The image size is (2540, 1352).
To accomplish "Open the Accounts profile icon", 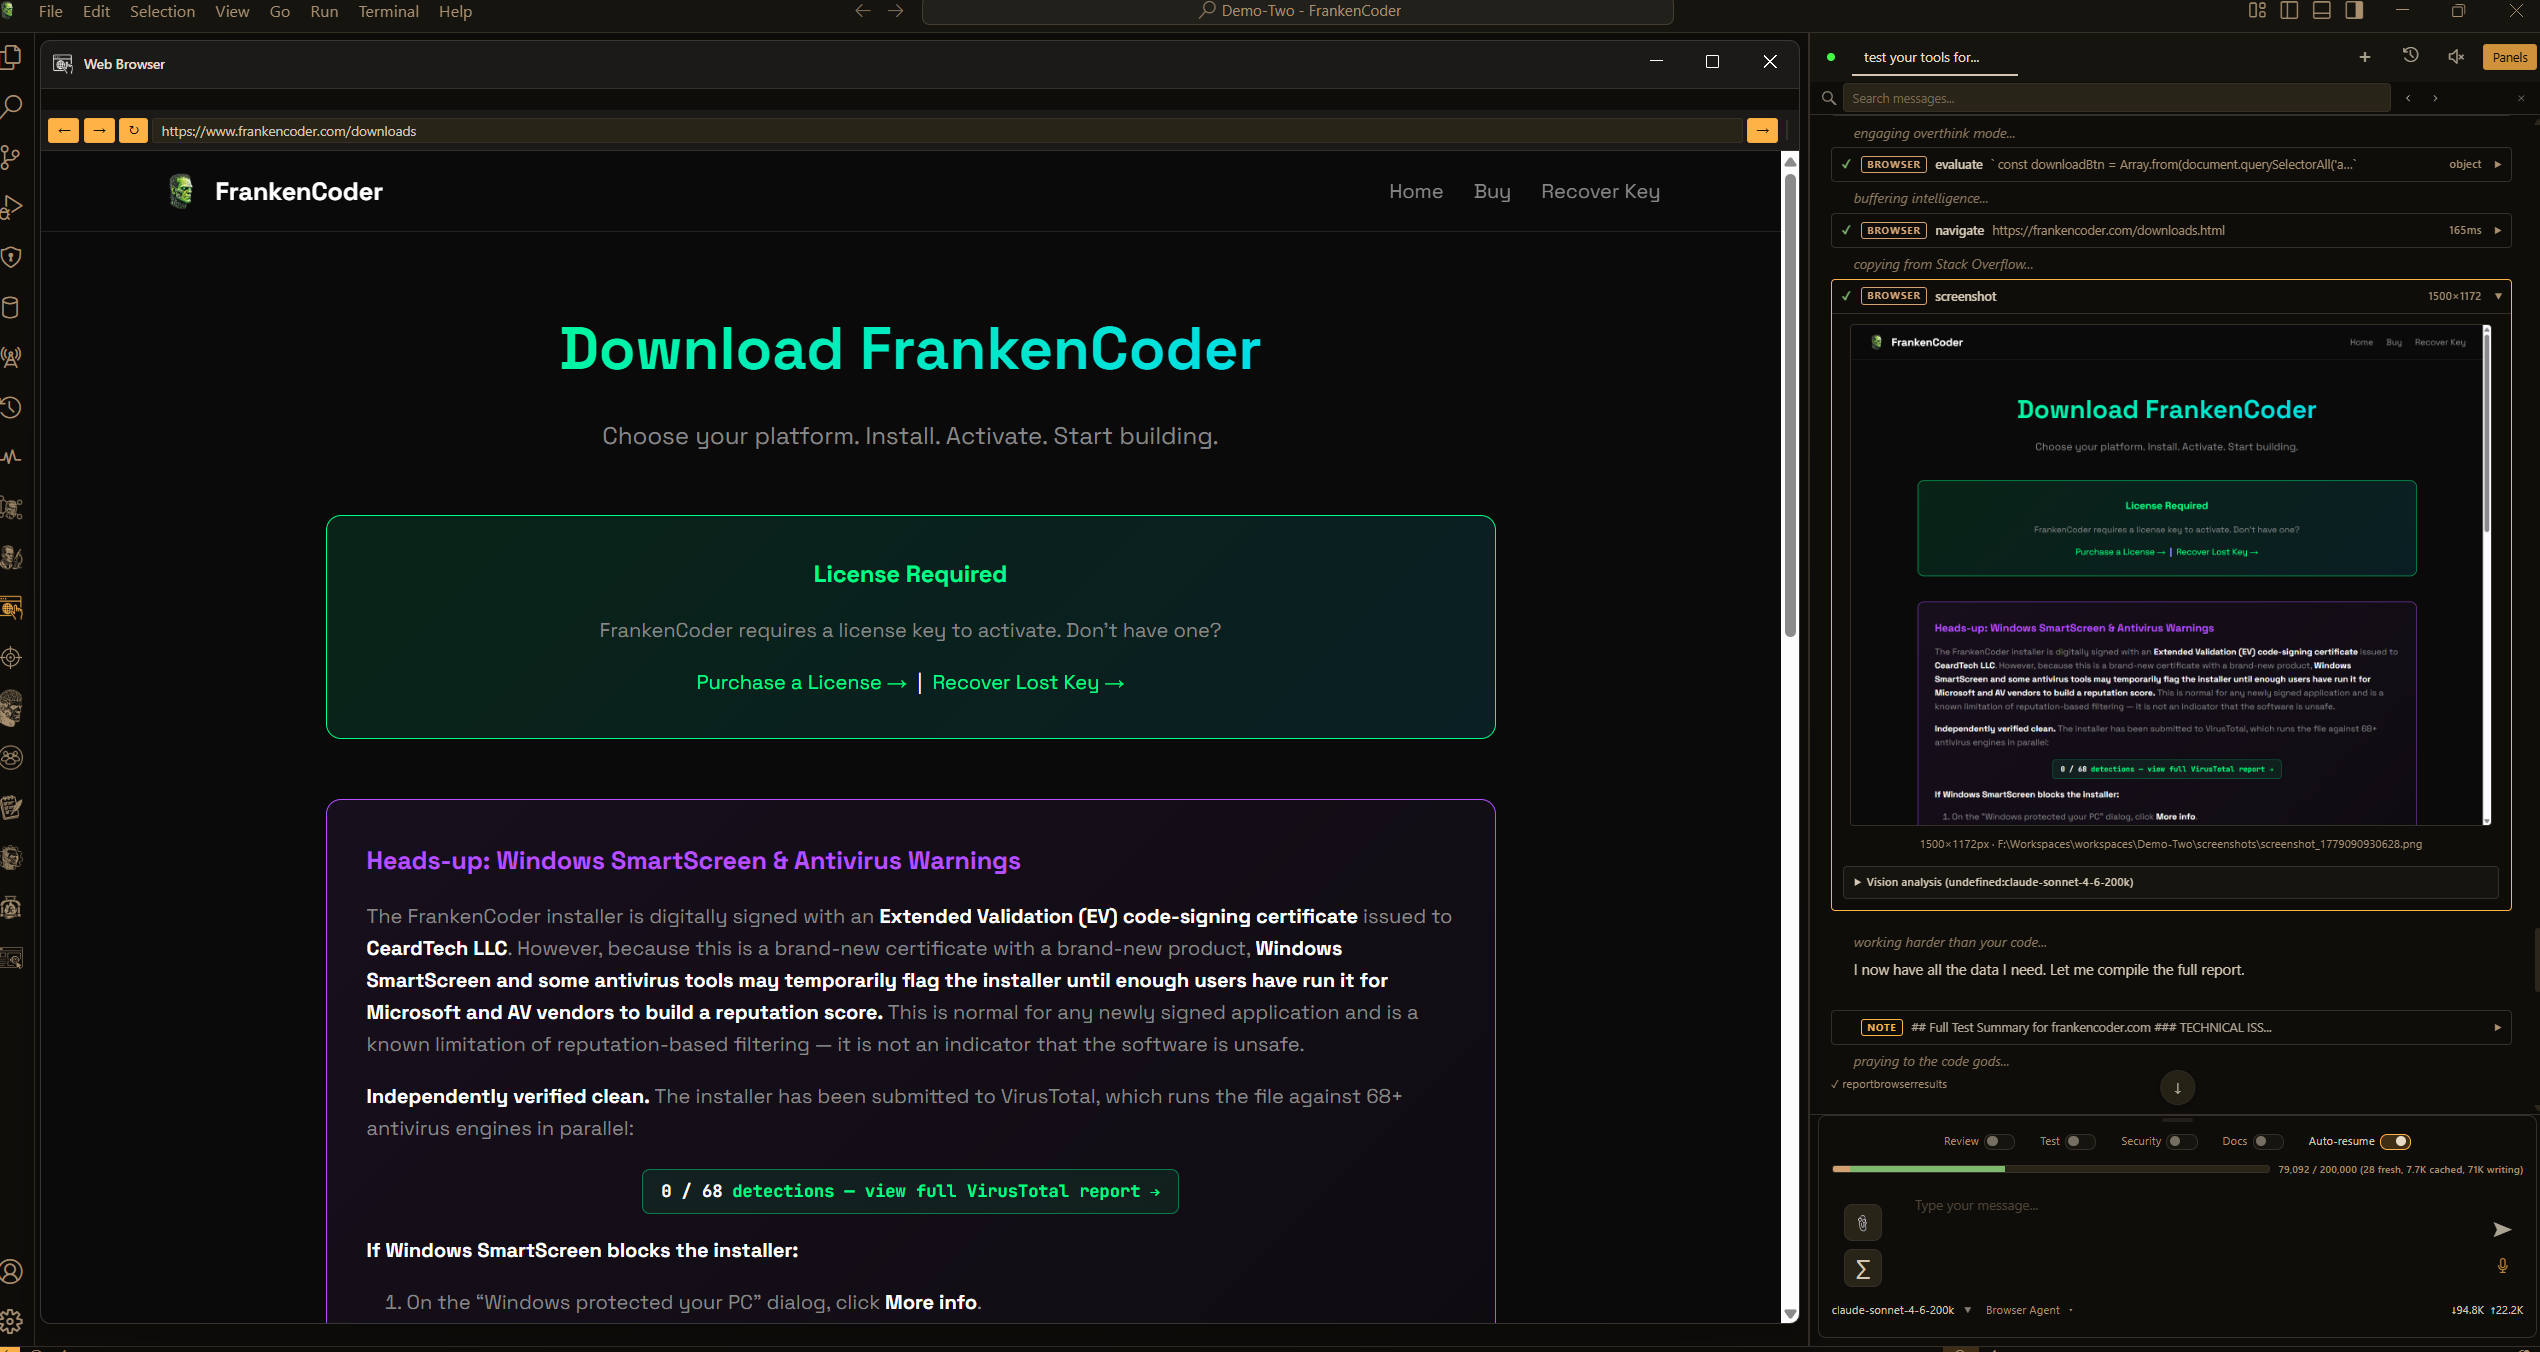I will pyautogui.click(x=12, y=1271).
